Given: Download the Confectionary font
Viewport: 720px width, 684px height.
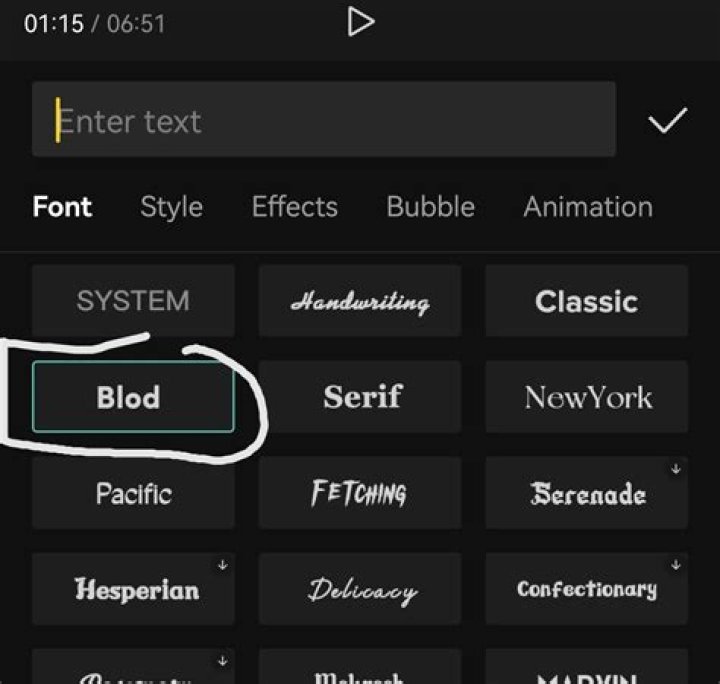Looking at the screenshot, I should click(676, 565).
